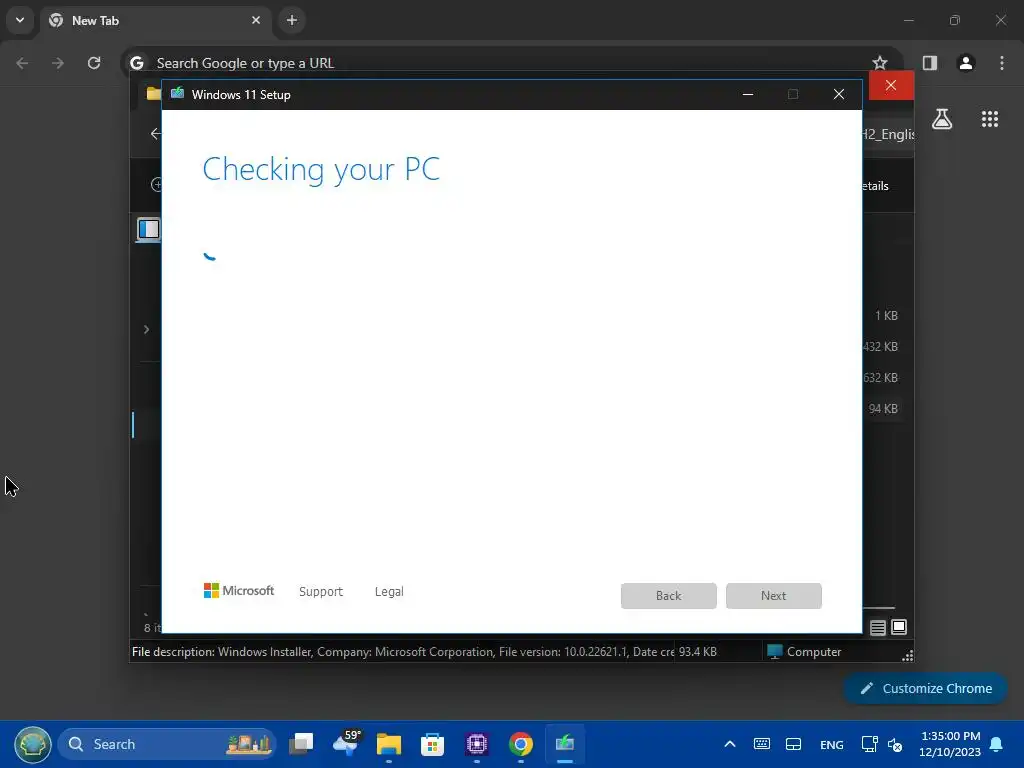The height and width of the screenshot is (768, 1024).
Task: Open Chrome three-dot menu
Action: pyautogui.click(x=1002, y=63)
